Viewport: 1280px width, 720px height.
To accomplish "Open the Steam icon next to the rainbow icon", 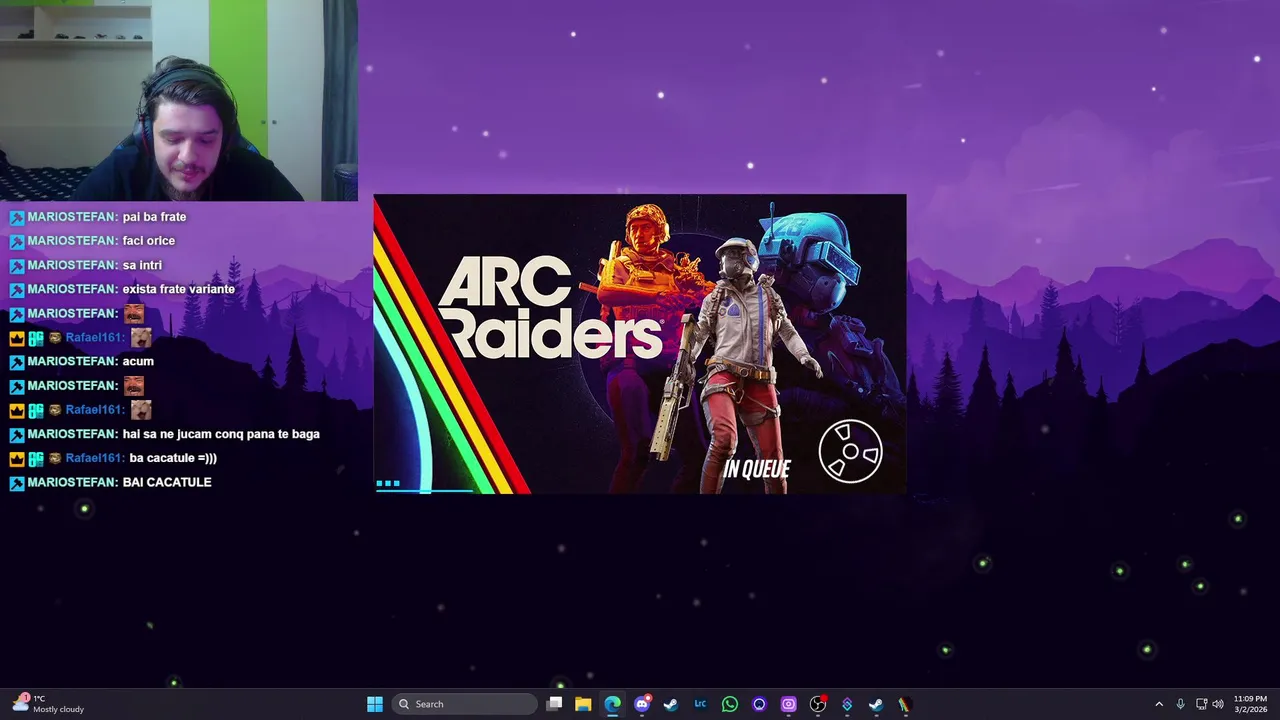I will click(876, 704).
